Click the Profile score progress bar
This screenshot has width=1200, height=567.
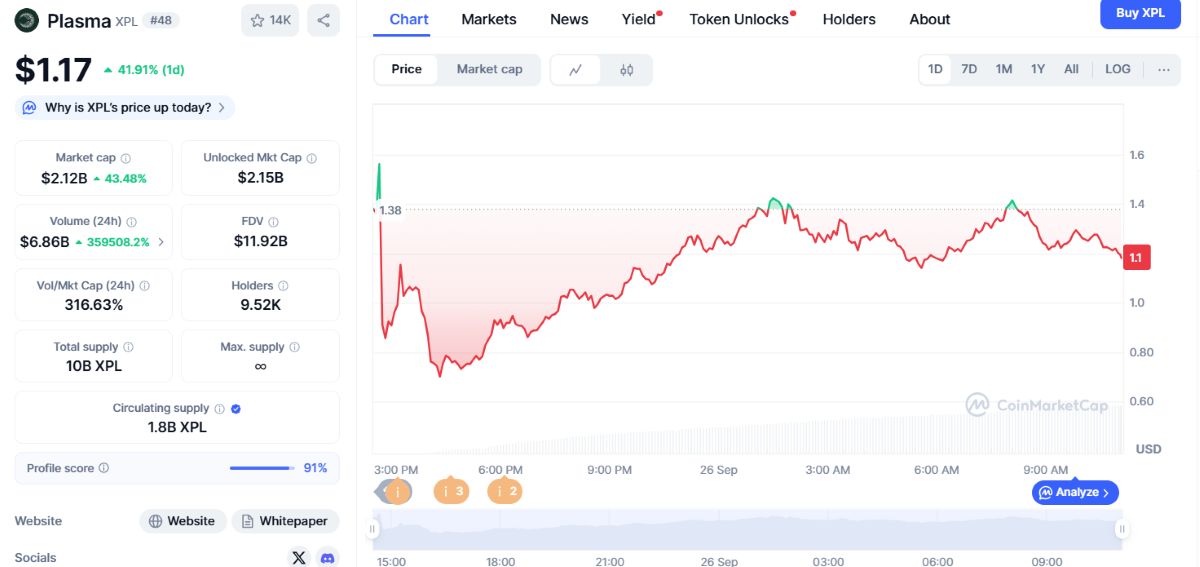pyautogui.click(x=262, y=468)
